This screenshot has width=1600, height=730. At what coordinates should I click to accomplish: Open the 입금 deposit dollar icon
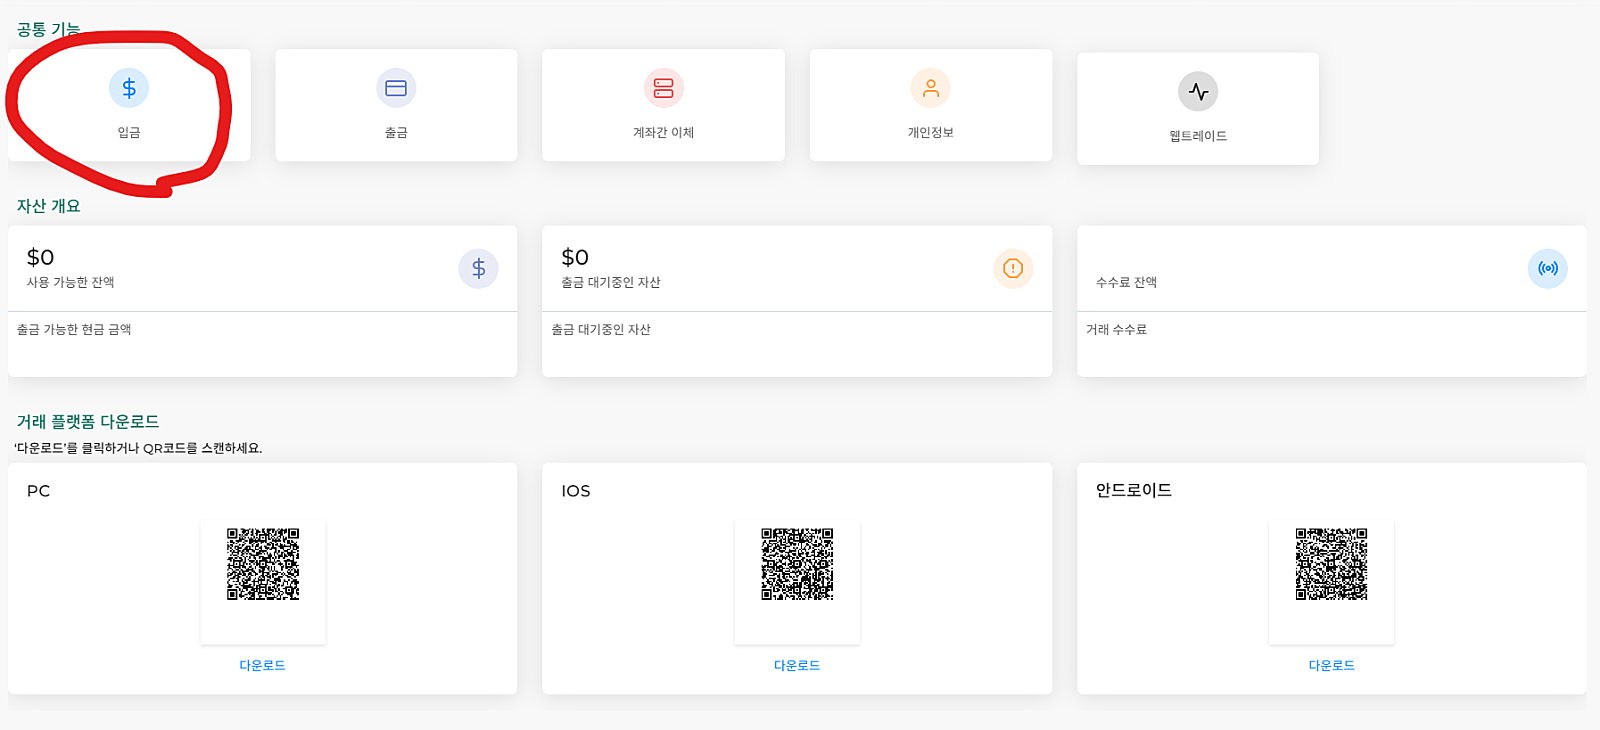point(129,88)
